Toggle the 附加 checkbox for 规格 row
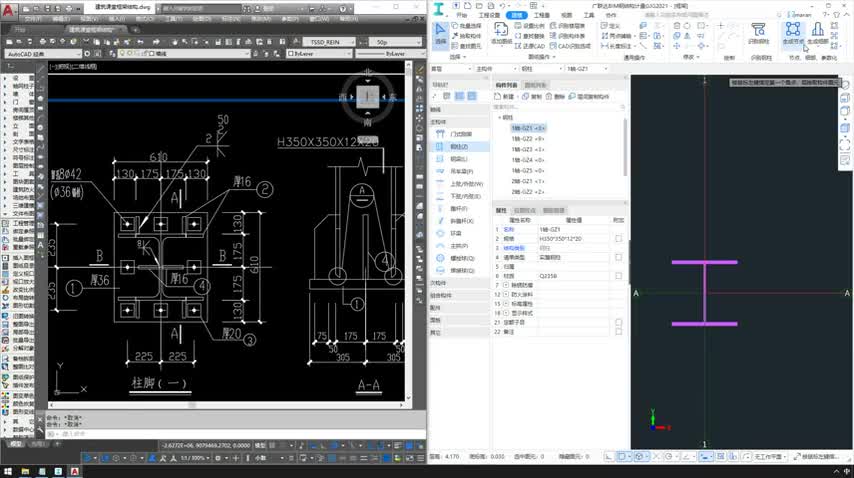The image size is (854, 478). [618, 238]
